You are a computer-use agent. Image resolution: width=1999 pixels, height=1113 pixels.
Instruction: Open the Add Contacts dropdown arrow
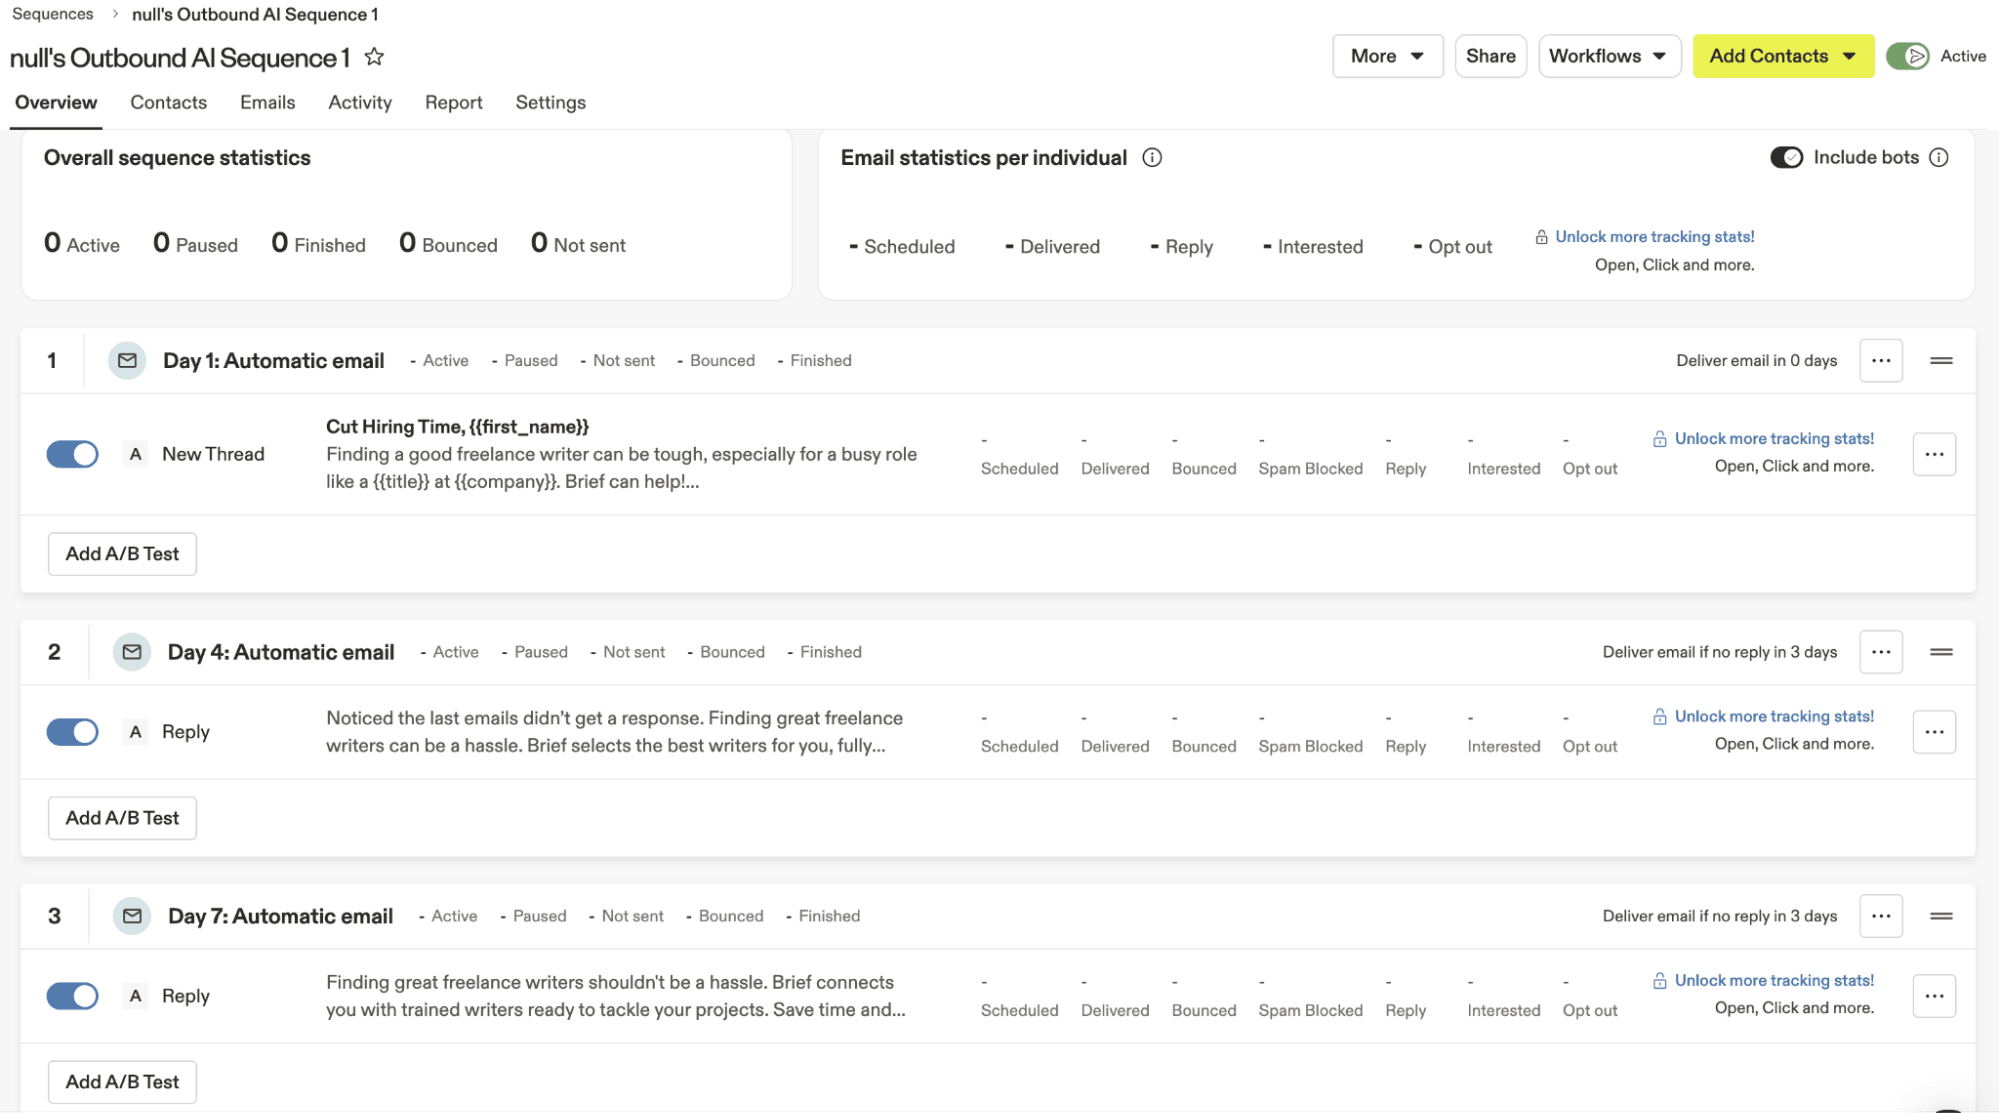[1849, 57]
